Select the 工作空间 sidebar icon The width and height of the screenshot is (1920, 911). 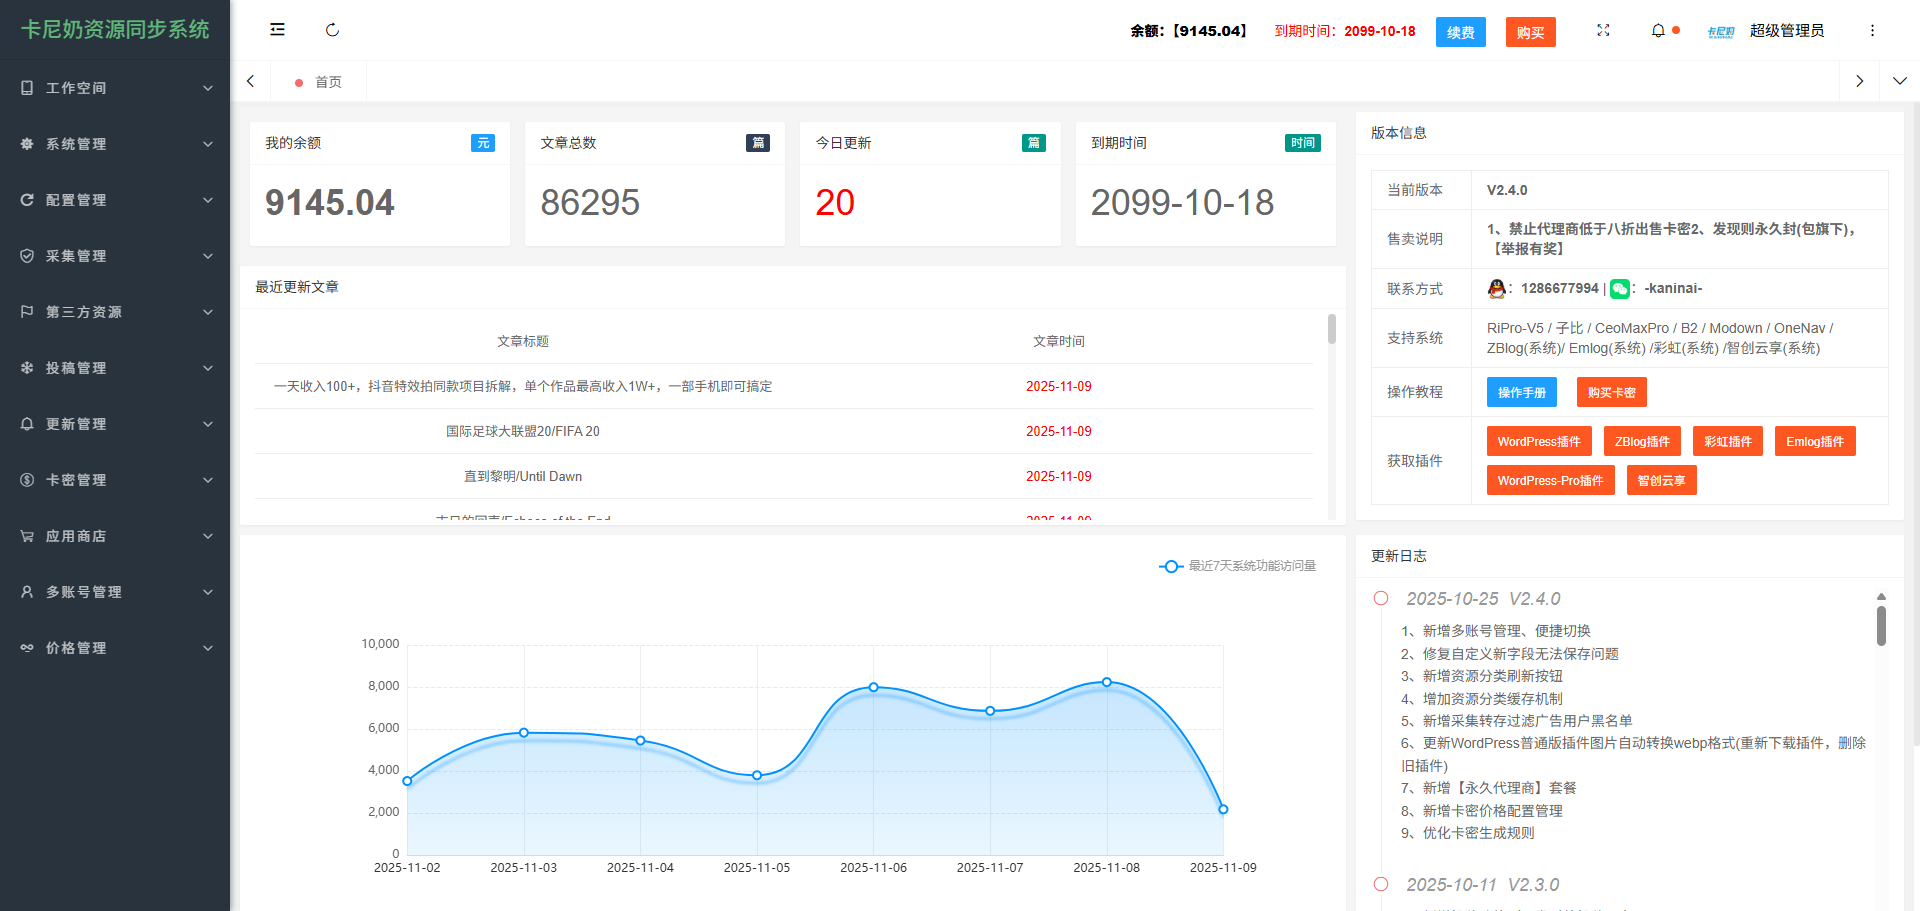27,87
